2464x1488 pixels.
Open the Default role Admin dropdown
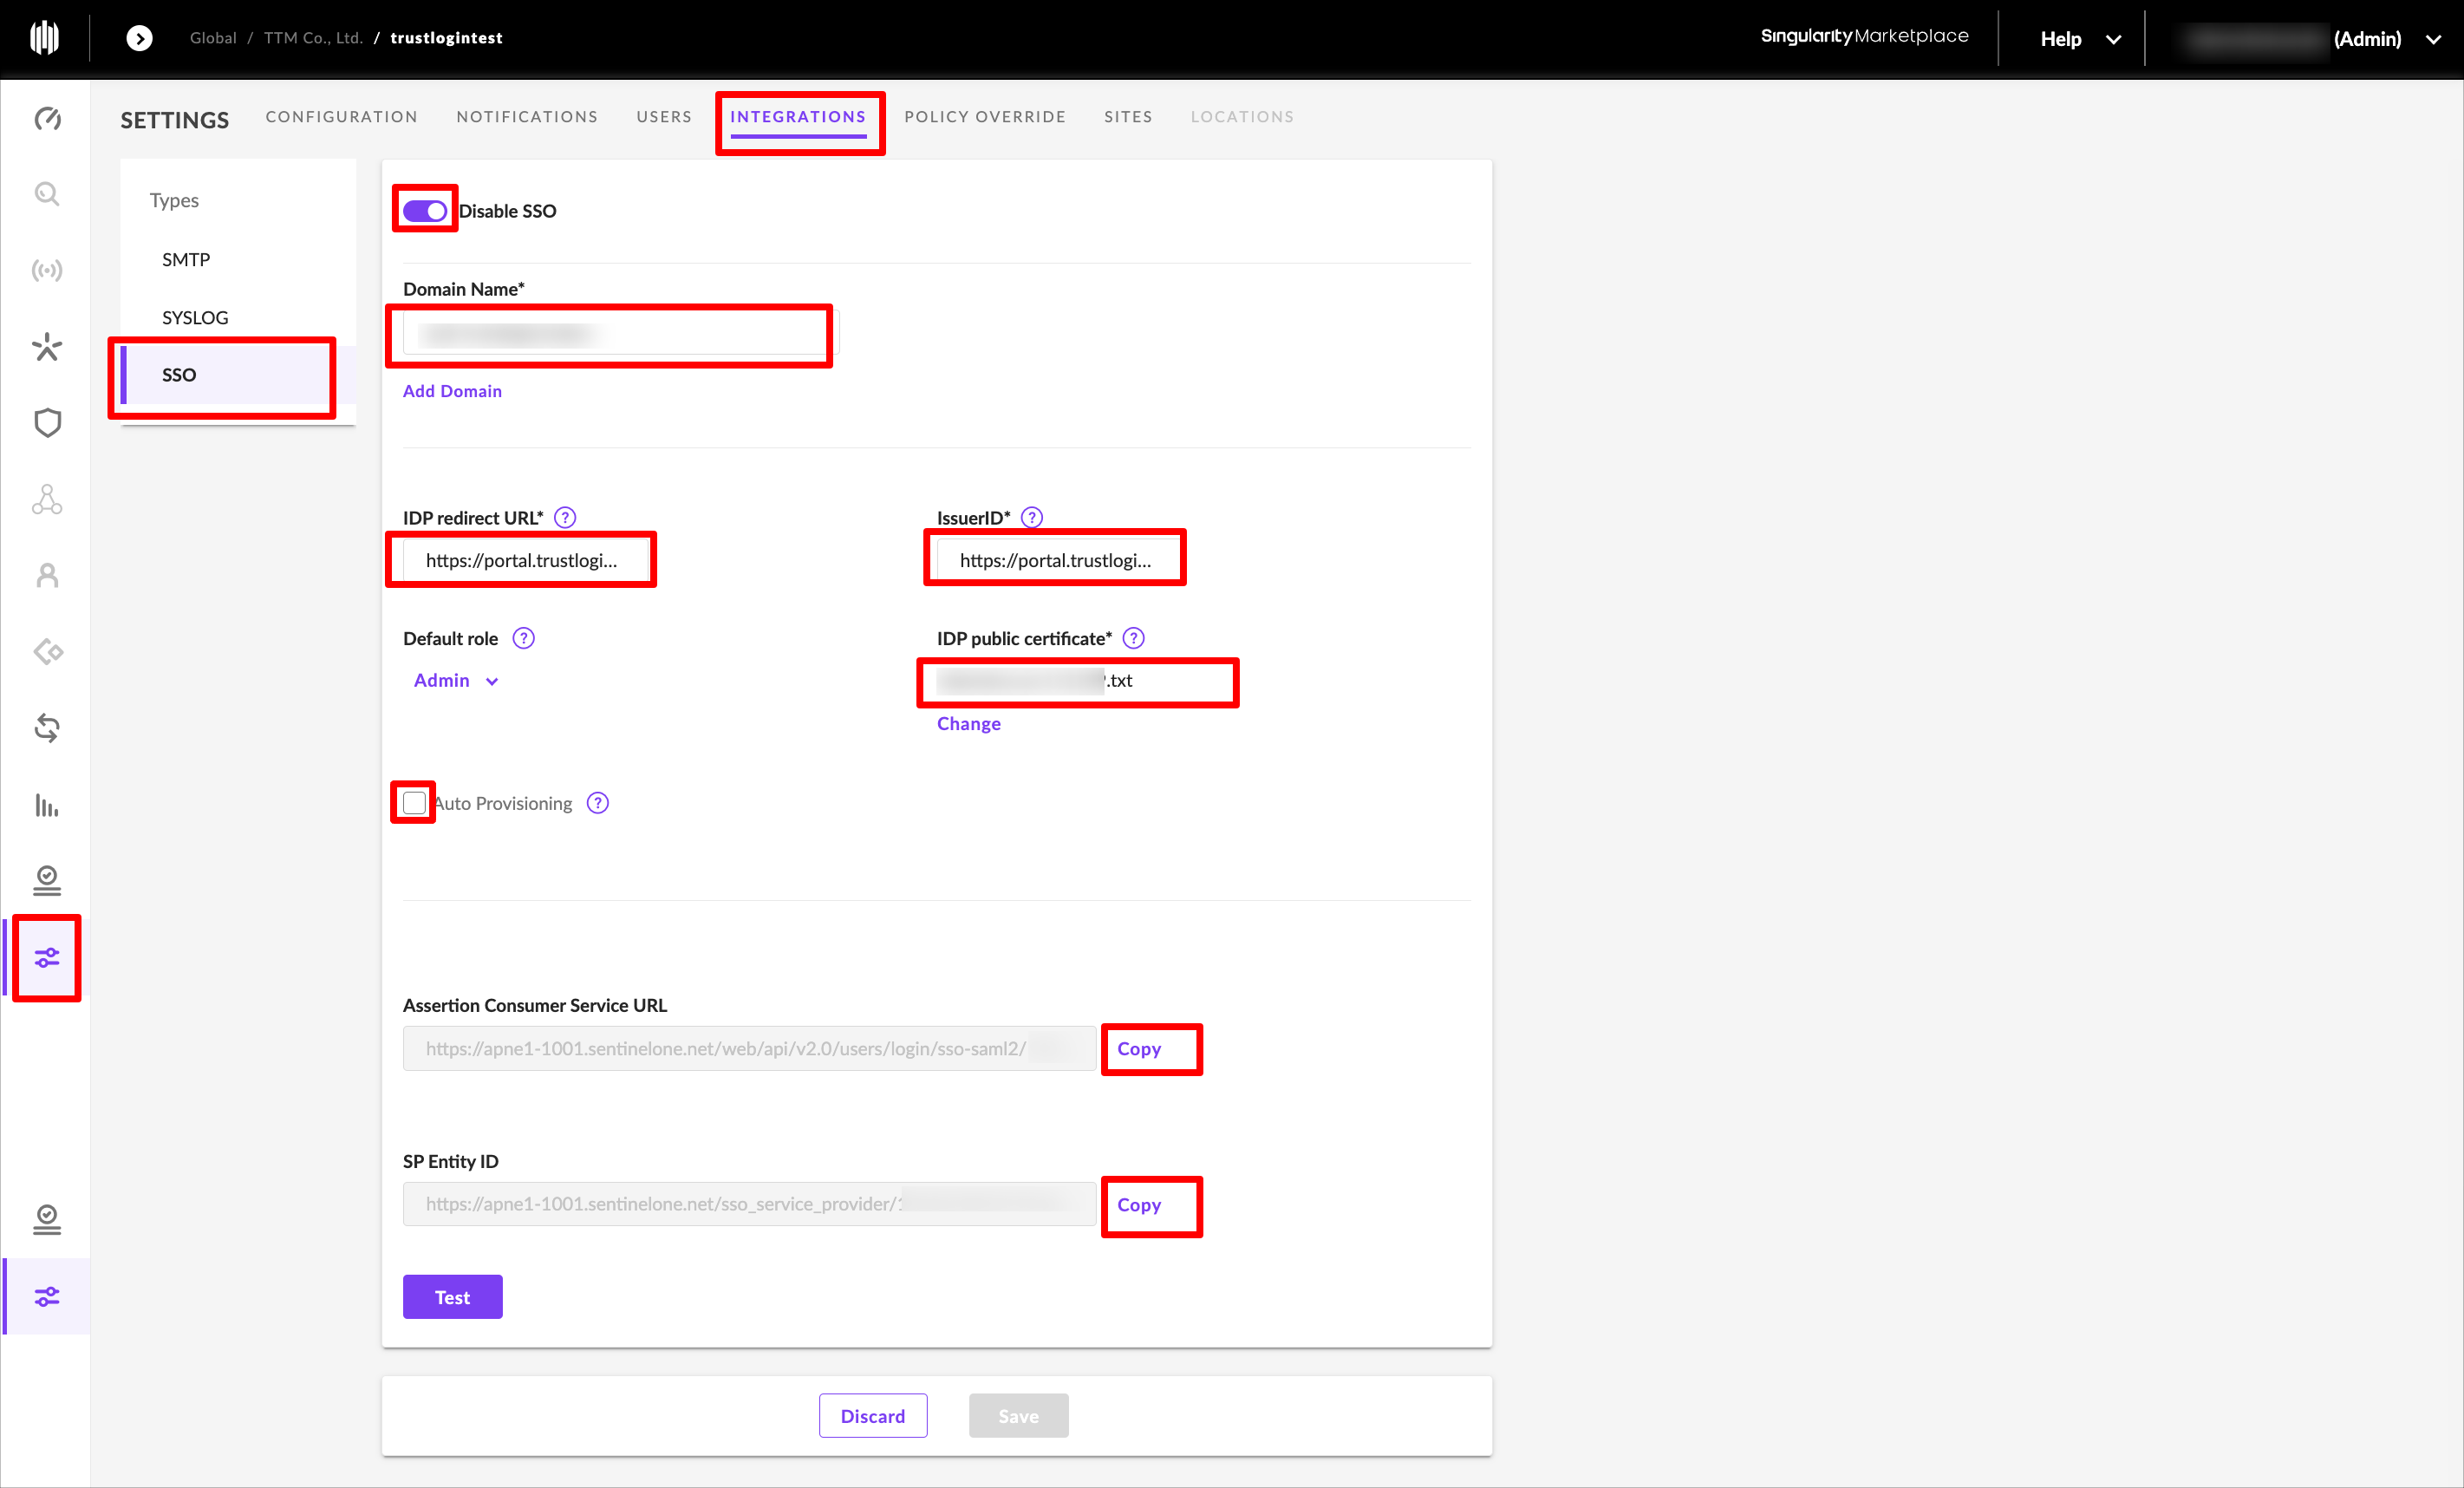(456, 681)
